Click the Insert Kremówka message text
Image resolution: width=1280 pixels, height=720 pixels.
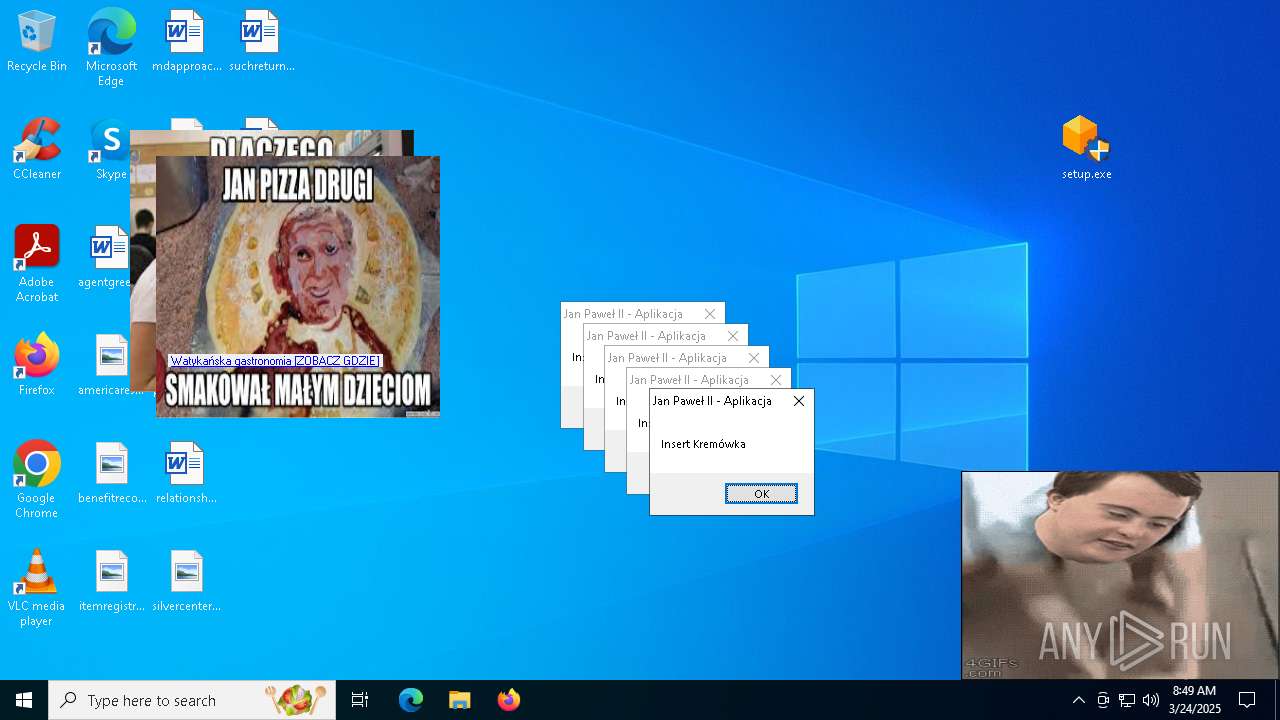pos(703,444)
